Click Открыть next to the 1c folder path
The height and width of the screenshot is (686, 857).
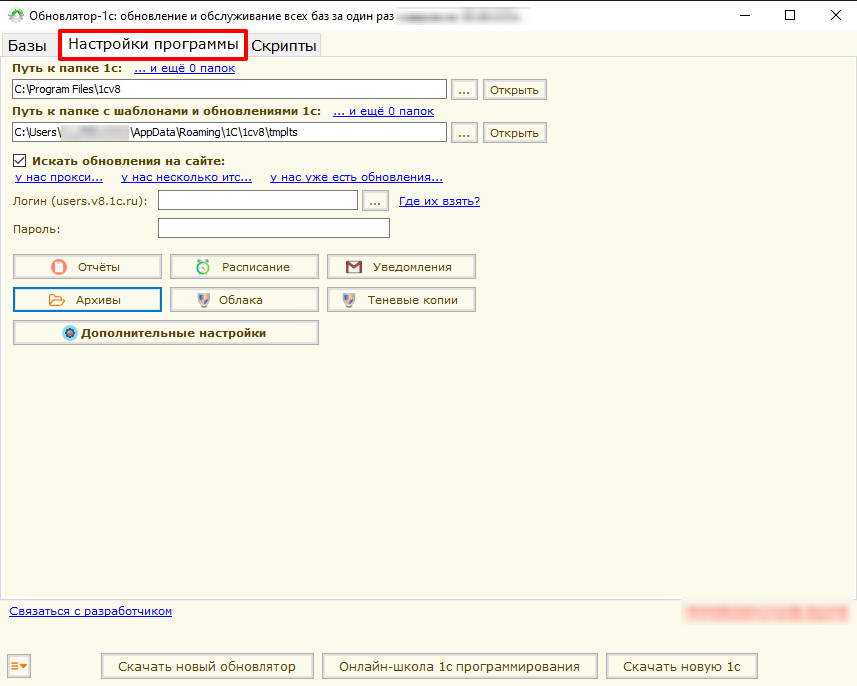pos(514,90)
